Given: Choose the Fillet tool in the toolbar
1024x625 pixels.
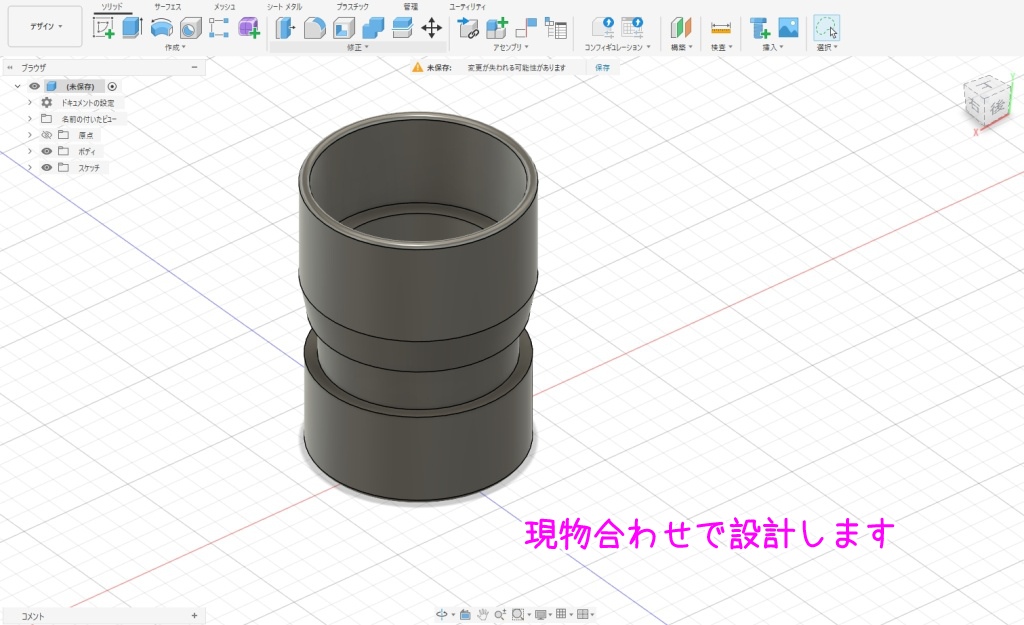Looking at the screenshot, I should [x=315, y=28].
